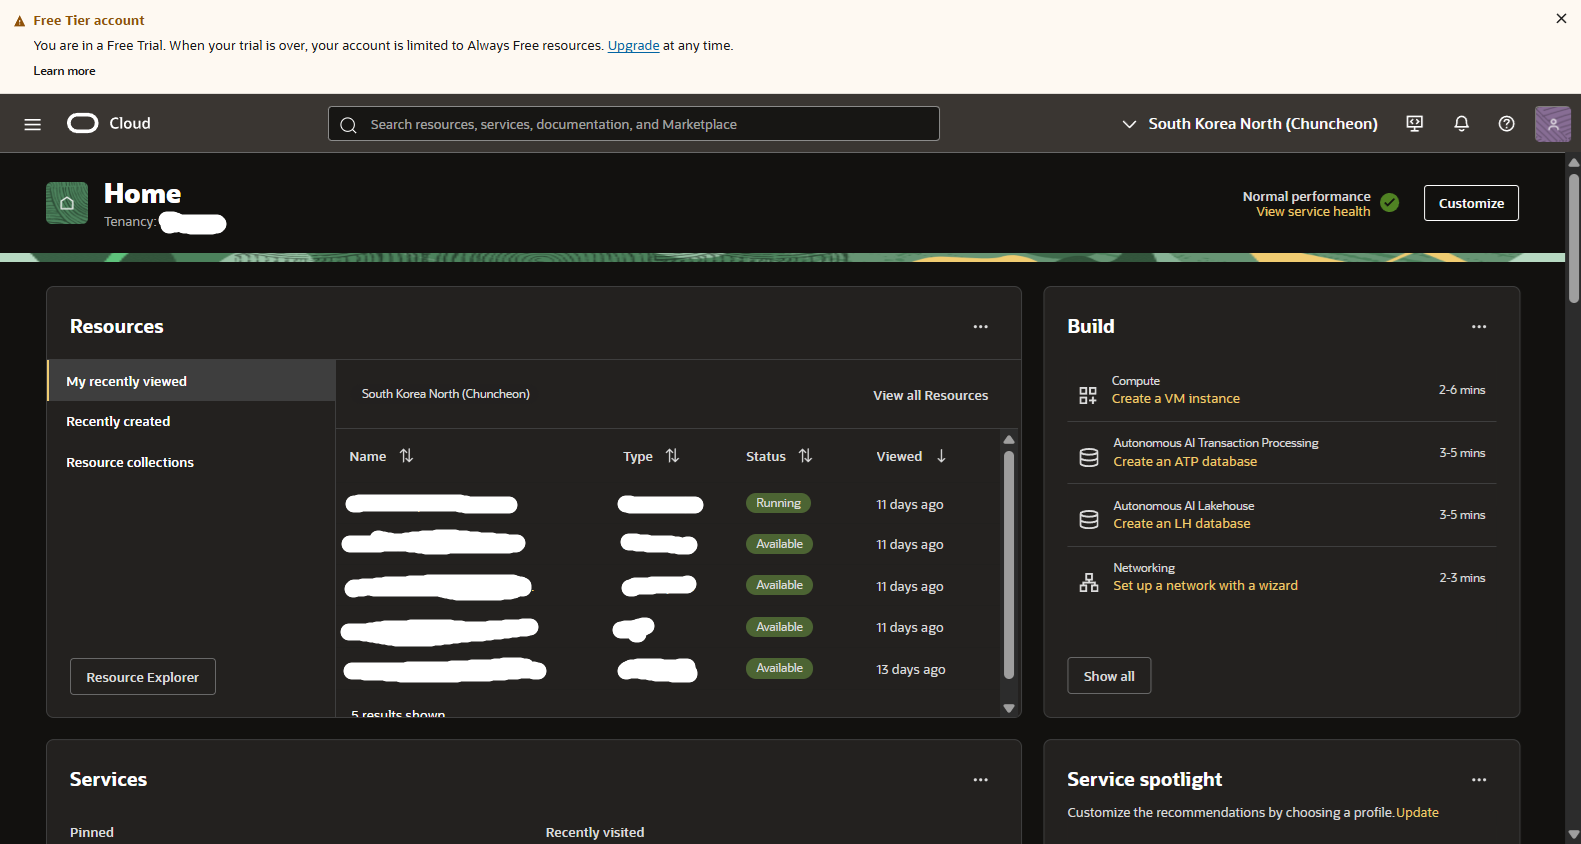Open the user profile avatar menu
Image resolution: width=1581 pixels, height=844 pixels.
1552,124
